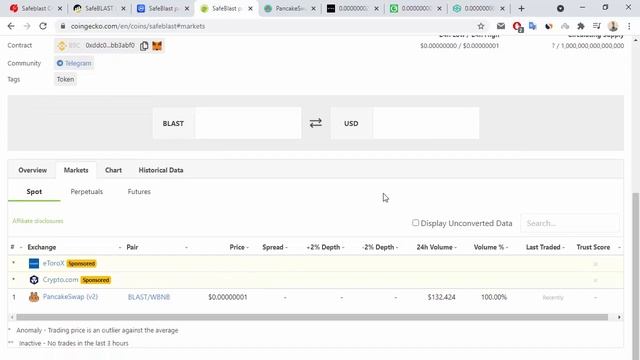The width and height of the screenshot is (640, 360).
Task: Click the BLAST amount input field
Action: click(248, 123)
